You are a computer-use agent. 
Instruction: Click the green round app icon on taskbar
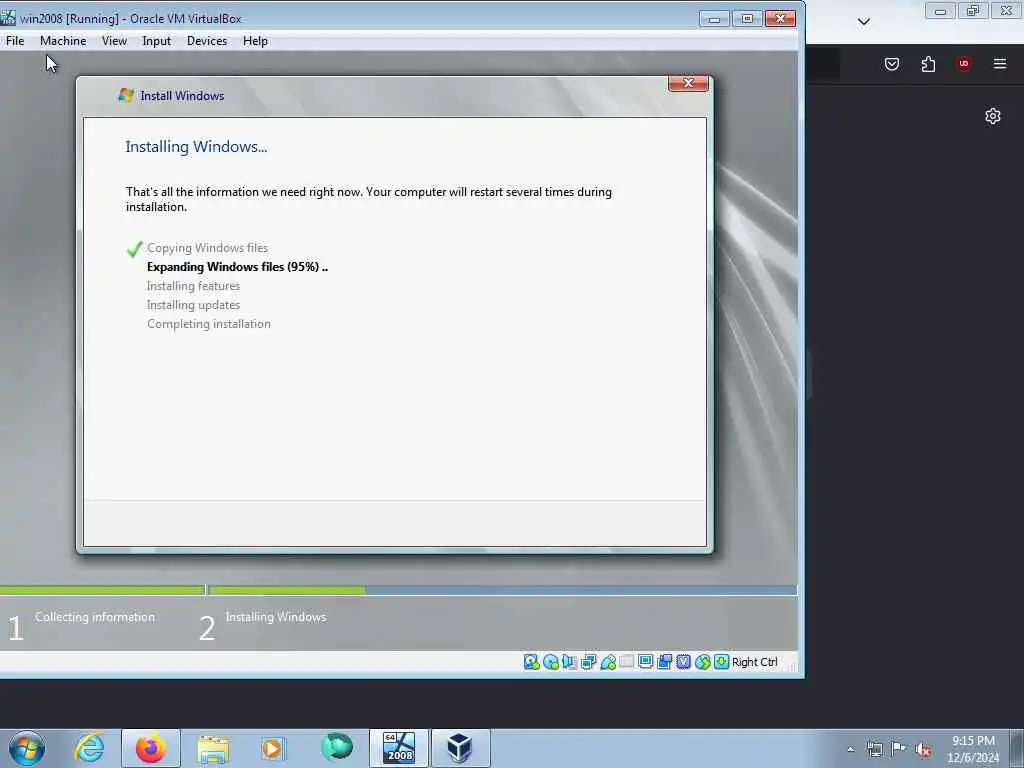[337, 747]
